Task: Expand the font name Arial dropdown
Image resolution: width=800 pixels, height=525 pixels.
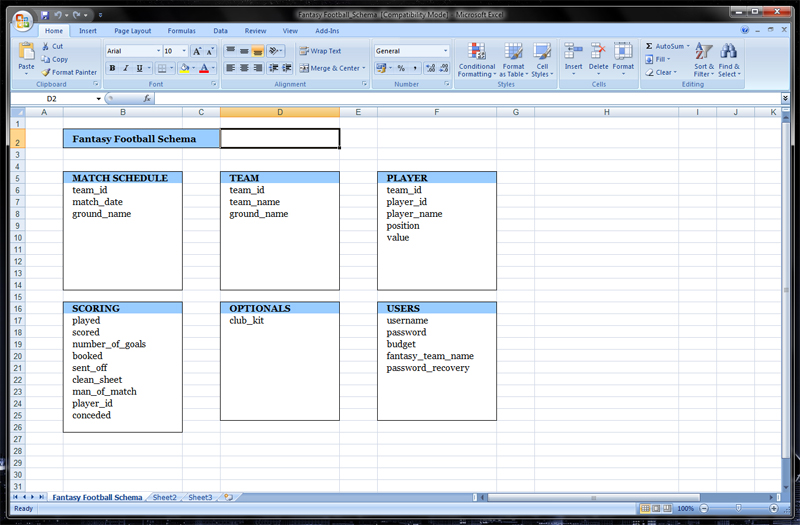Action: pyautogui.click(x=158, y=51)
